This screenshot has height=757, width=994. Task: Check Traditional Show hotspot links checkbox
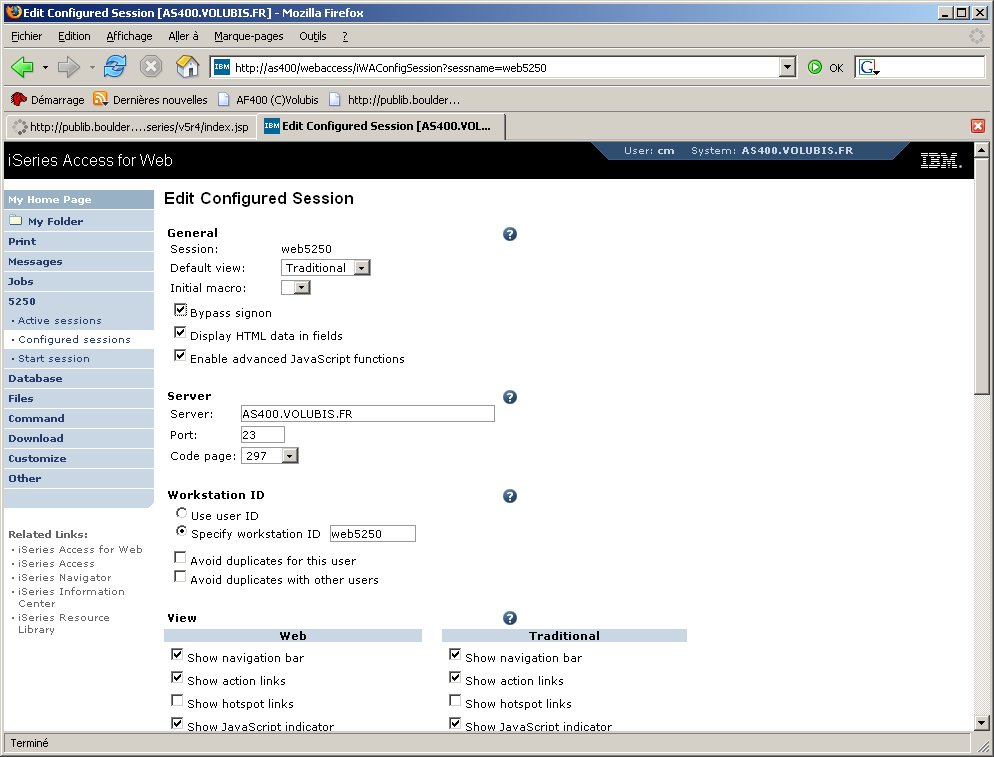455,701
